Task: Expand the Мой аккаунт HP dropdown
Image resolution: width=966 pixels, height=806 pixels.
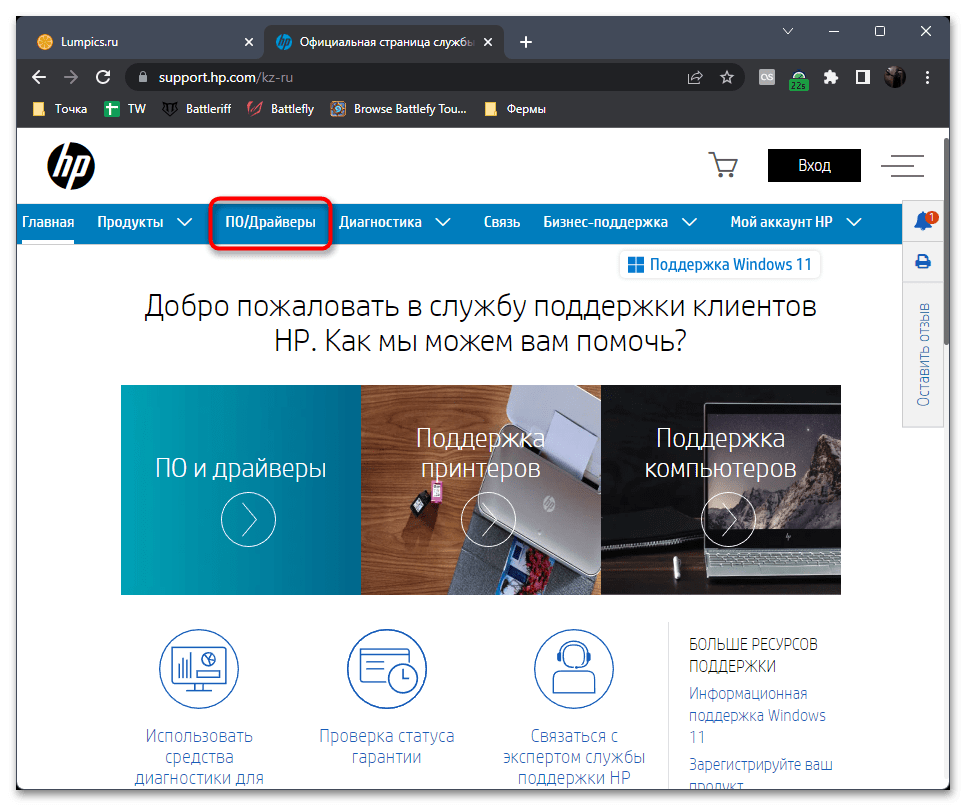Action: pos(853,222)
